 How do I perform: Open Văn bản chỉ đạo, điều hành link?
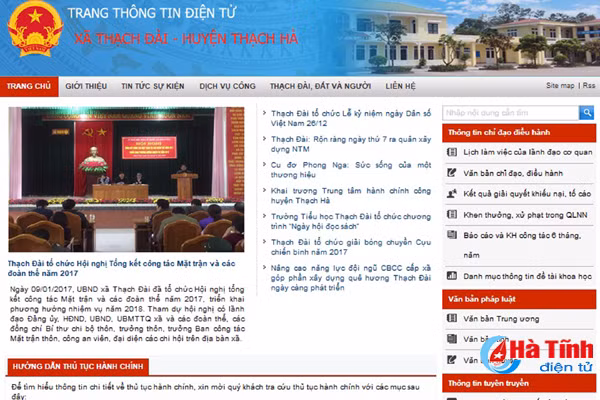coord(513,173)
